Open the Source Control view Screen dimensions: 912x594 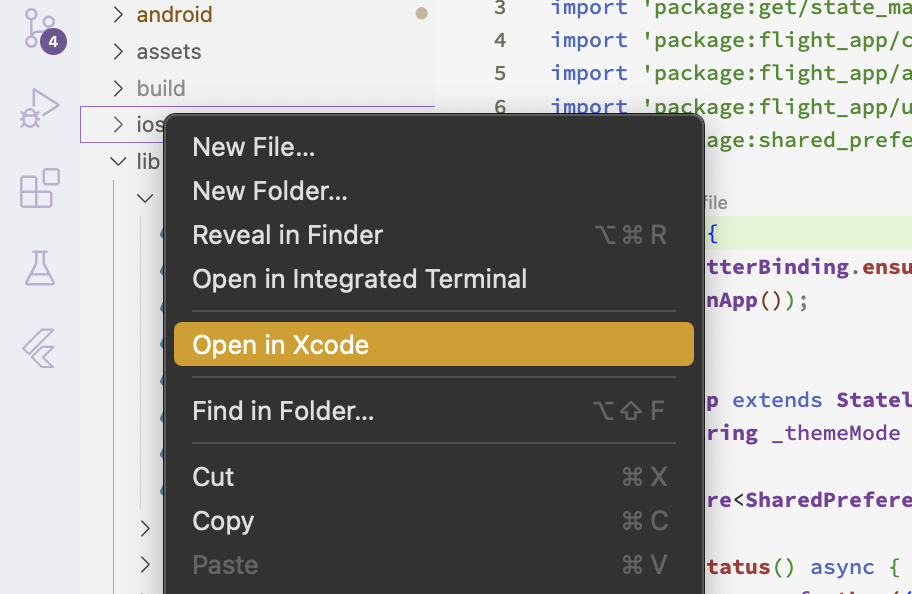(40, 29)
